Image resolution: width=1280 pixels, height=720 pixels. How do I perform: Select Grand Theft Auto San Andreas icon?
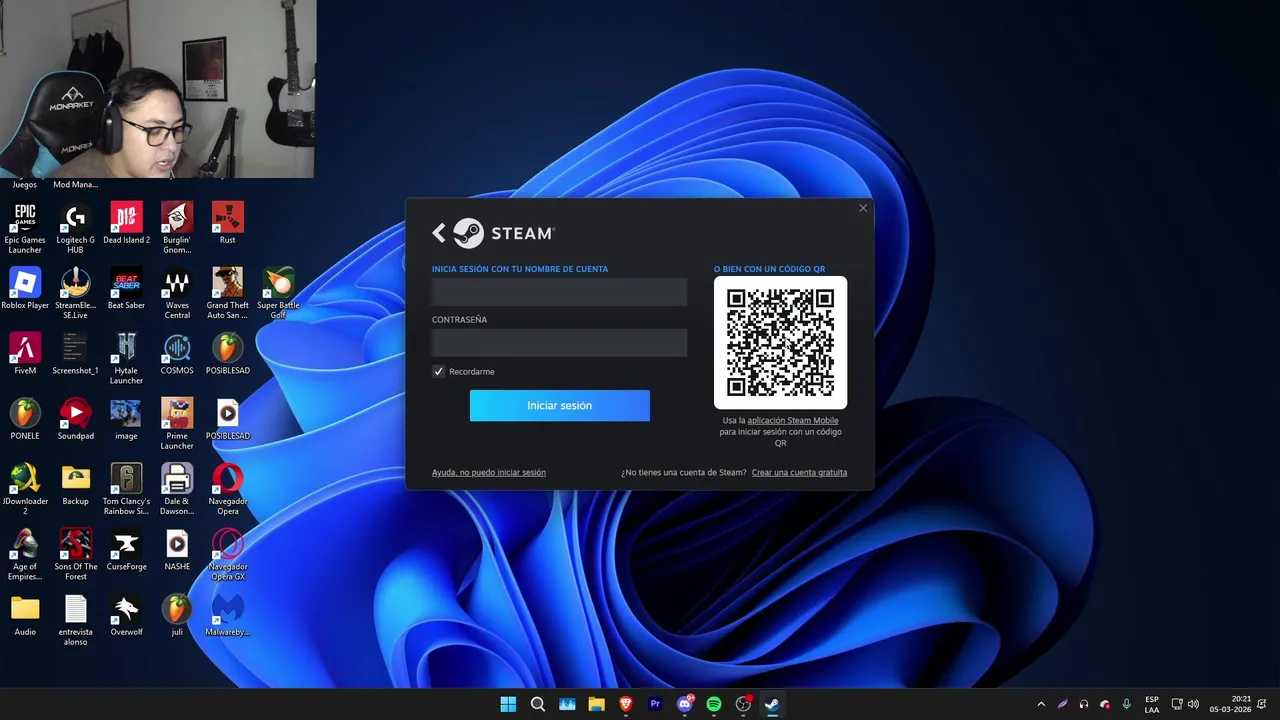coord(228,294)
